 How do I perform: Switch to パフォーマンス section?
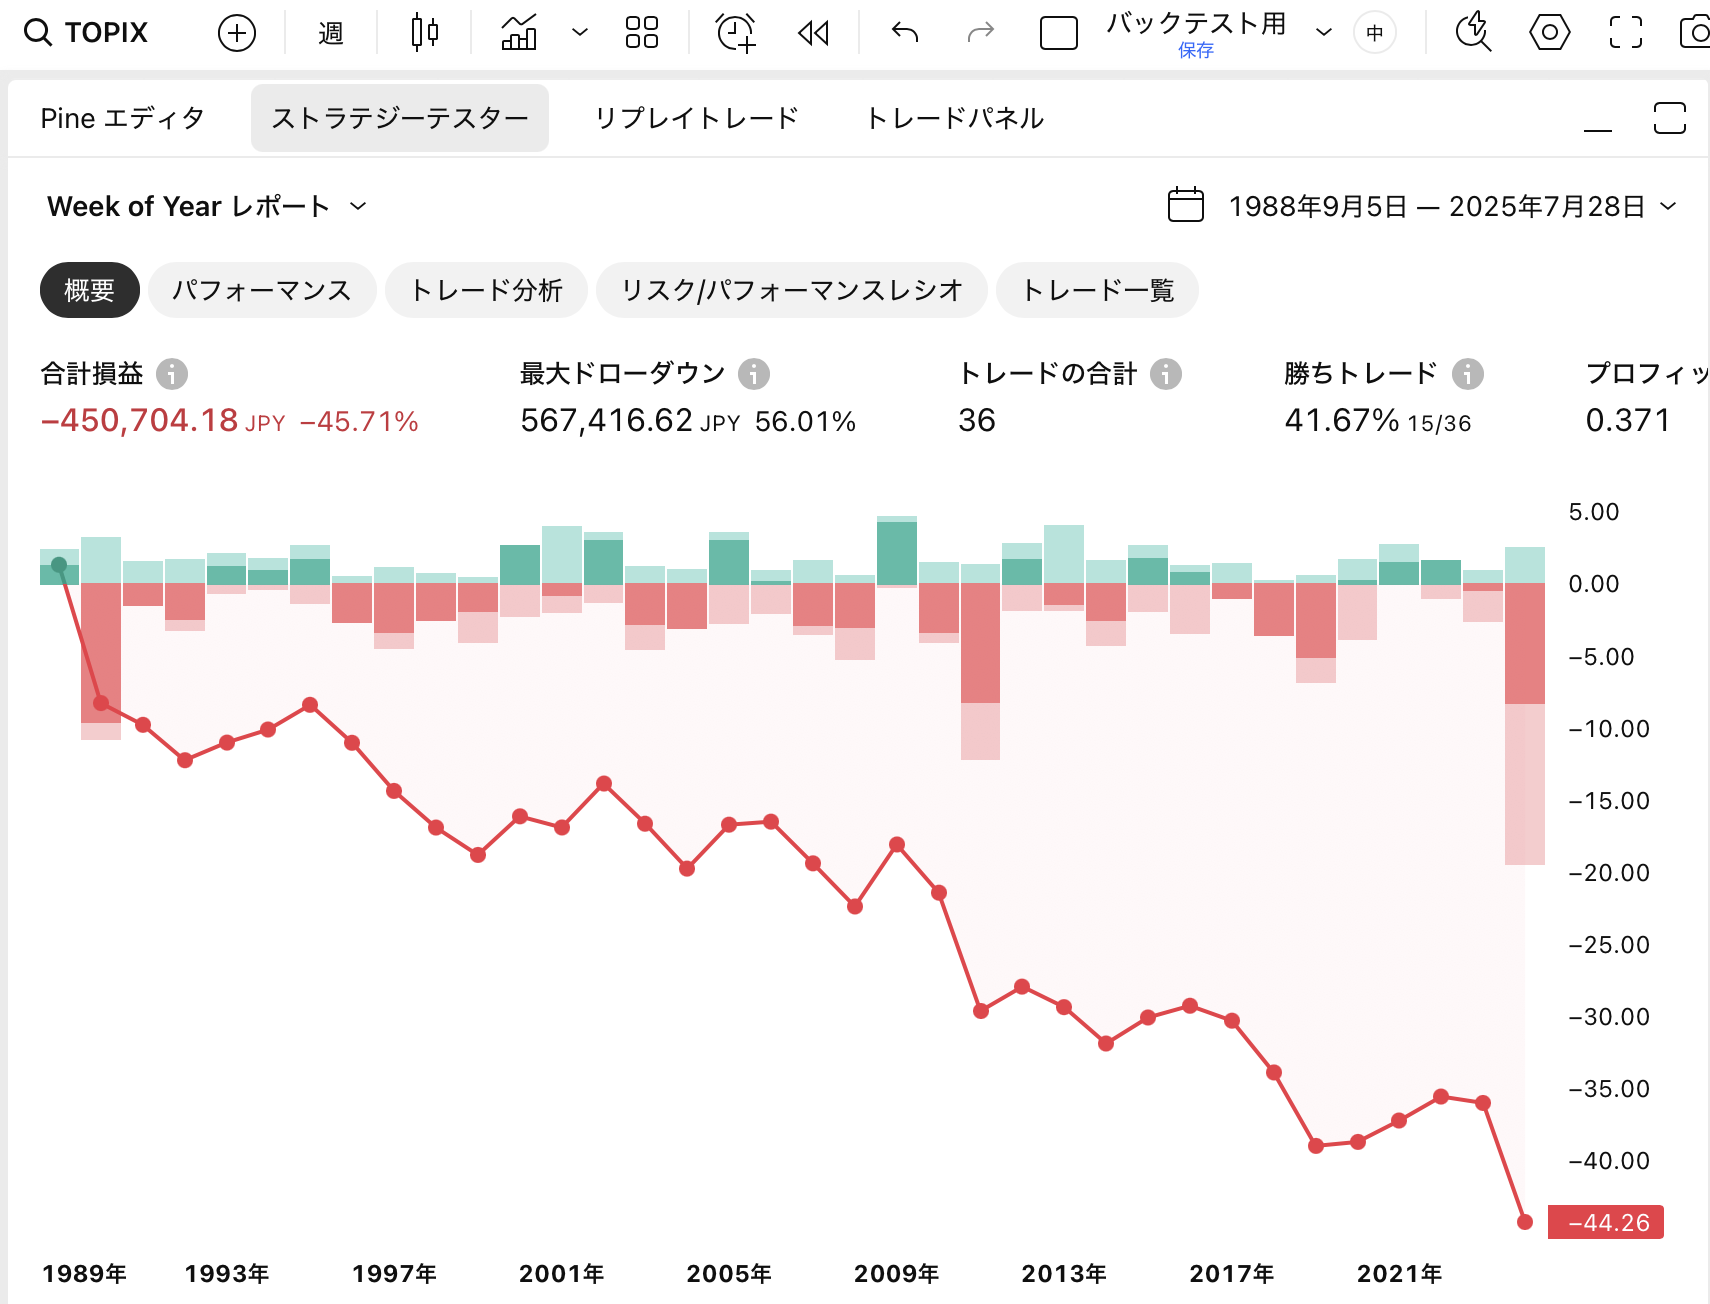pyautogui.click(x=262, y=290)
